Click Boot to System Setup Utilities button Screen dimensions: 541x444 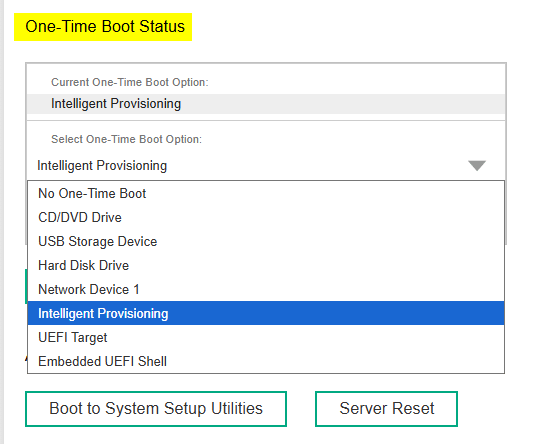(x=156, y=409)
